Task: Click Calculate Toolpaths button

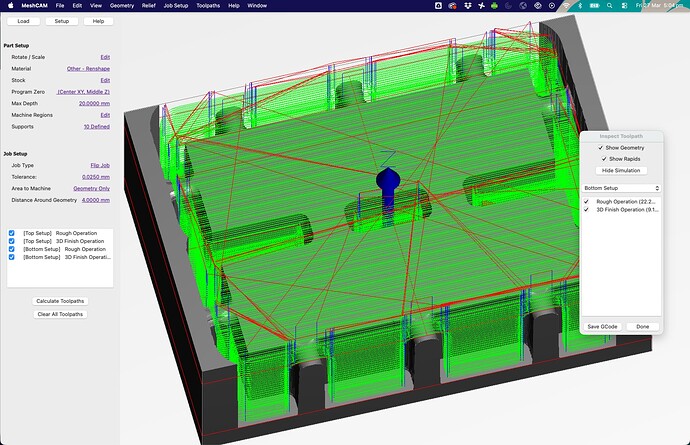Action: [x=60, y=301]
